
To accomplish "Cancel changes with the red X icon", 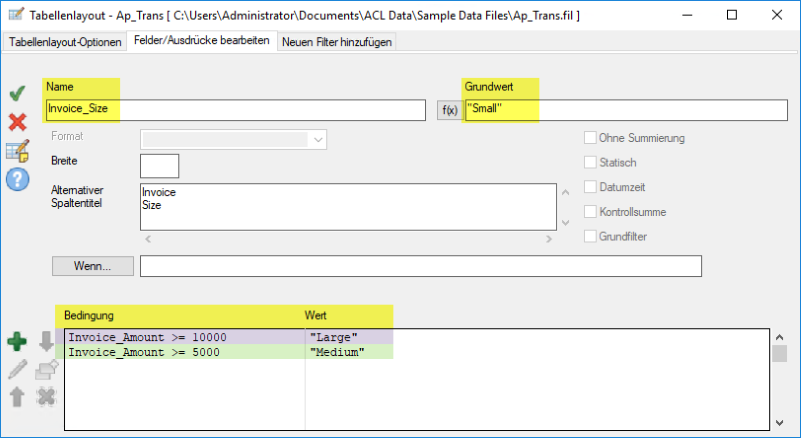I will [17, 122].
